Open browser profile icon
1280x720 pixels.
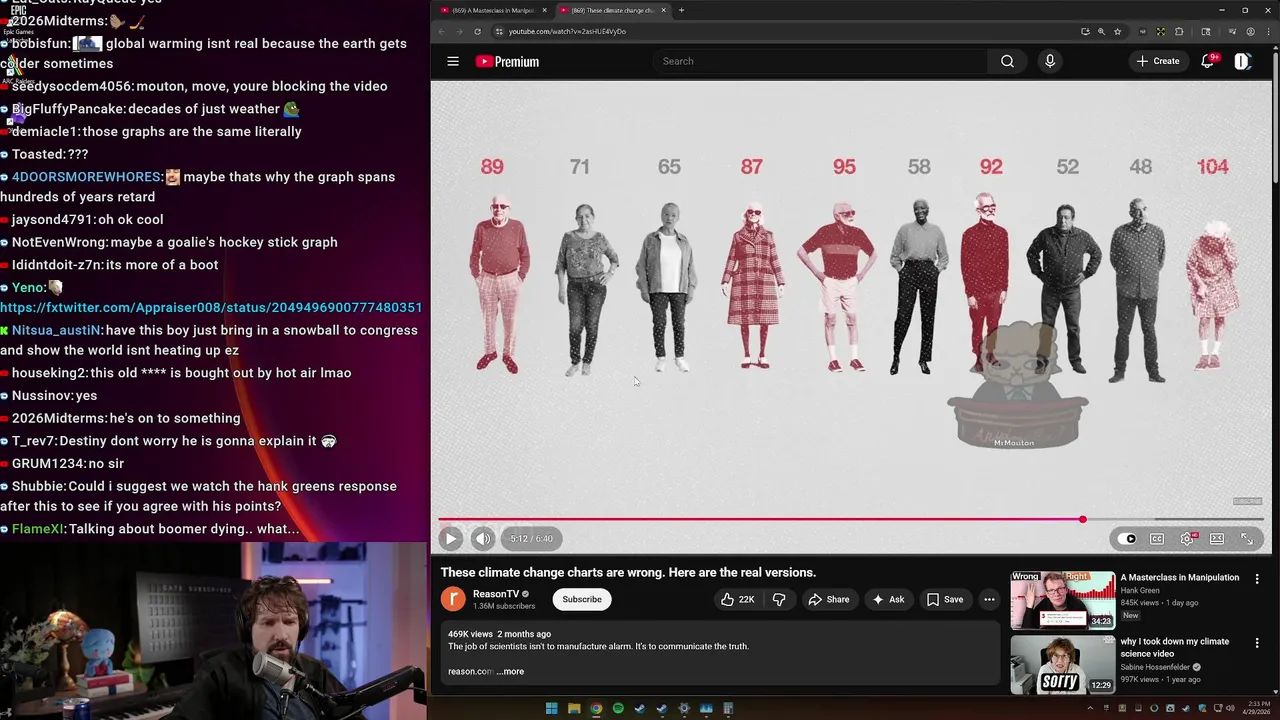(1250, 31)
